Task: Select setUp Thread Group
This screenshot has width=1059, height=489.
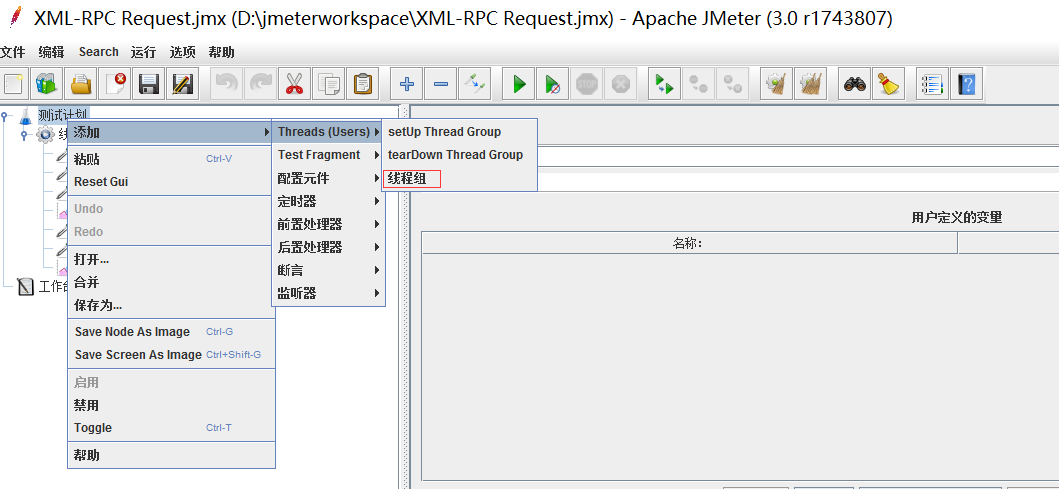Action: (x=459, y=132)
